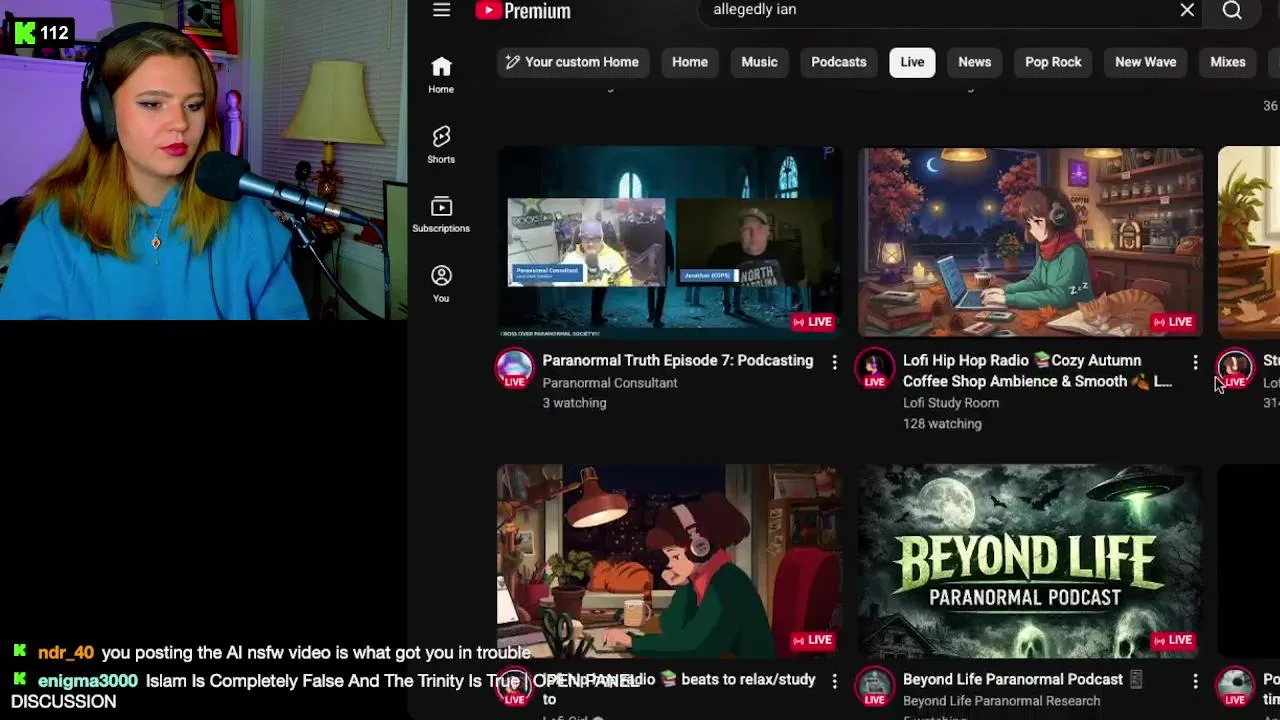The width and height of the screenshot is (1280, 720).
Task: Open Shorts in sidebar
Action: [441, 145]
